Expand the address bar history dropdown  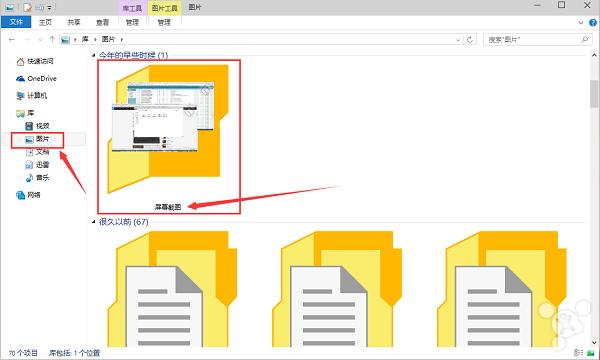pyautogui.click(x=458, y=39)
